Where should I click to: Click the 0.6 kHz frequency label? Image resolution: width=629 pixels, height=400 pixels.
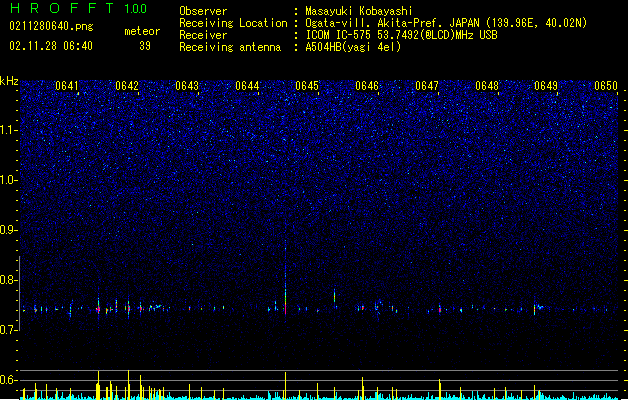coord(9,380)
